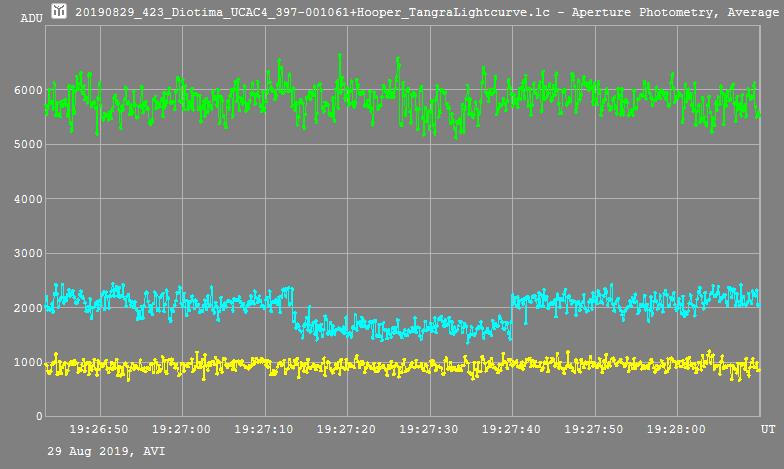Click the 19:27:20 time label
This screenshot has width=784, height=469.
point(346,429)
